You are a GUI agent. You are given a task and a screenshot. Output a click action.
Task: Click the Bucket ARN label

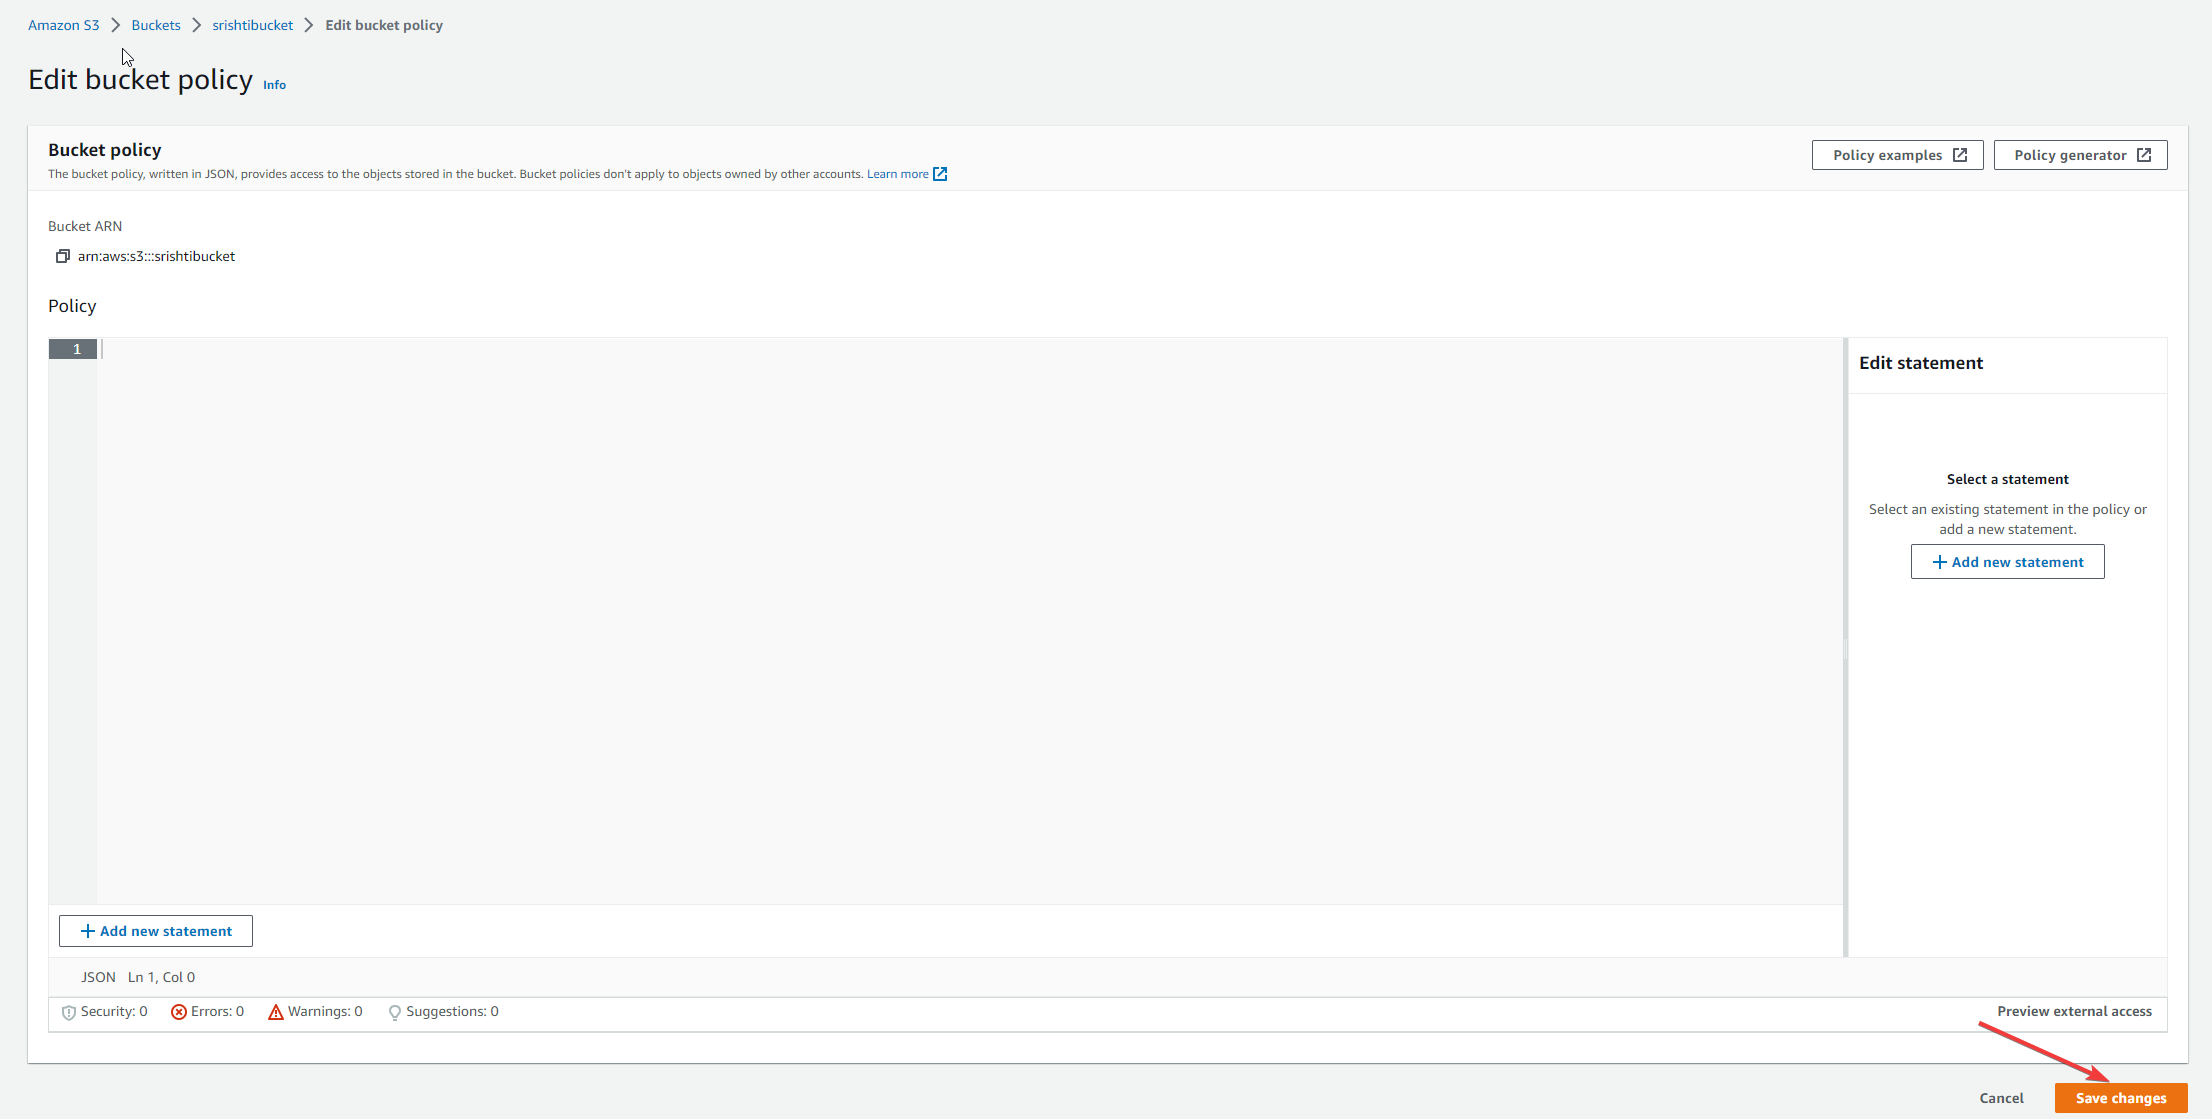[85, 227]
